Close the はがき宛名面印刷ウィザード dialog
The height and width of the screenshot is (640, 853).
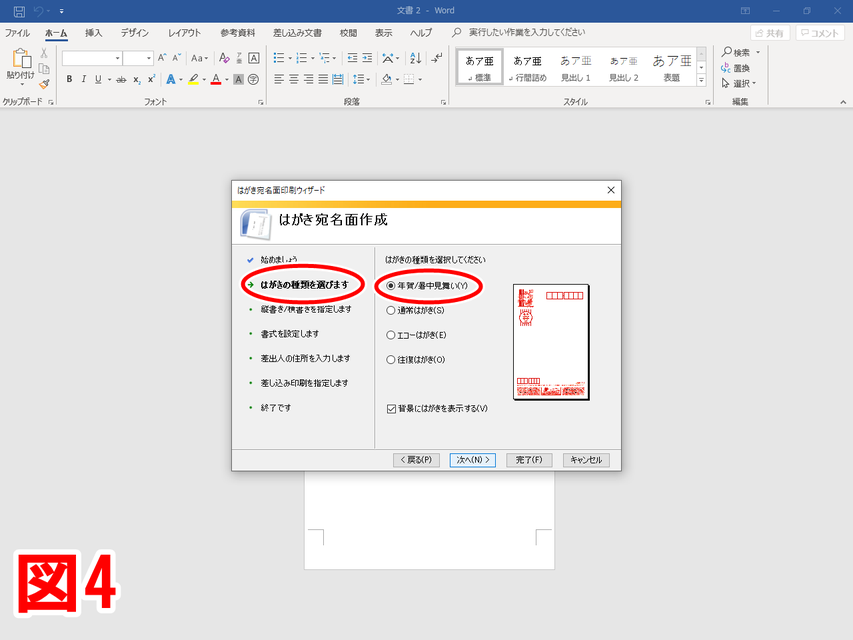pos(611,190)
